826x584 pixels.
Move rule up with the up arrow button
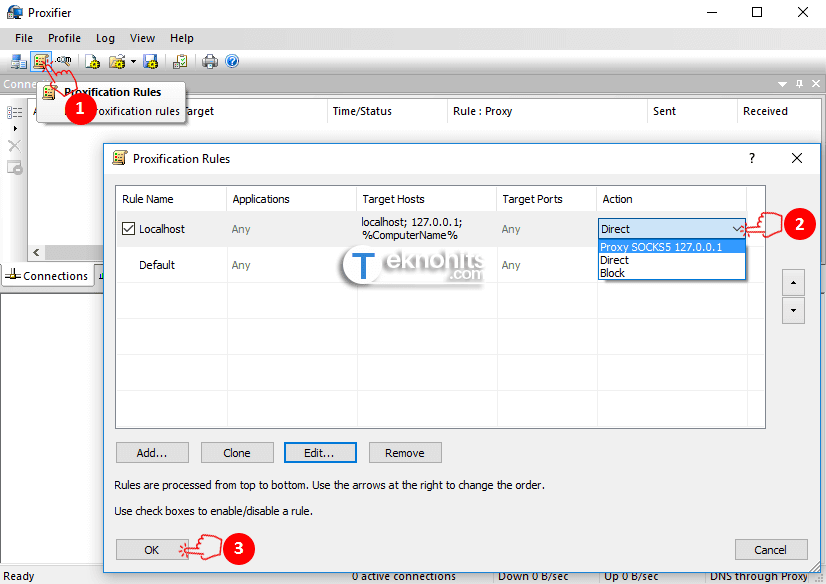(793, 283)
